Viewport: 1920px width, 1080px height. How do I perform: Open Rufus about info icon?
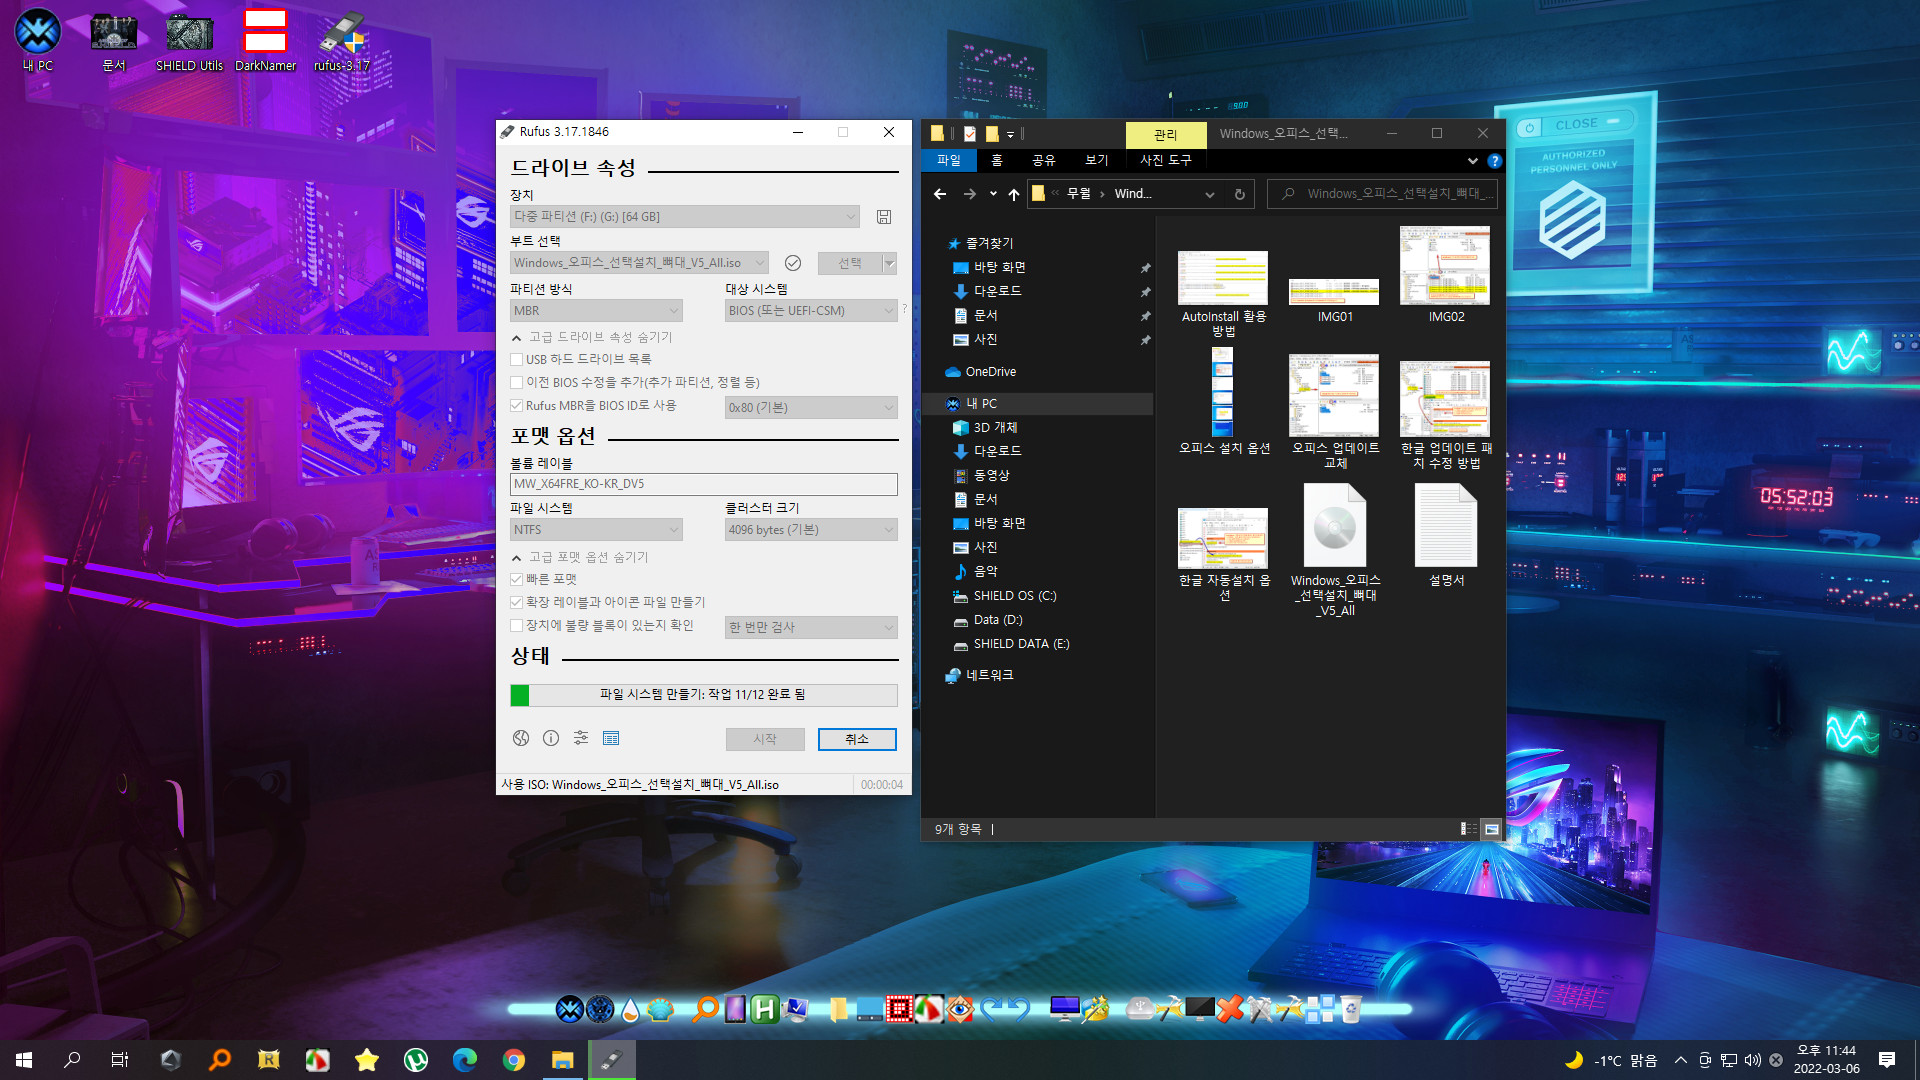point(551,738)
